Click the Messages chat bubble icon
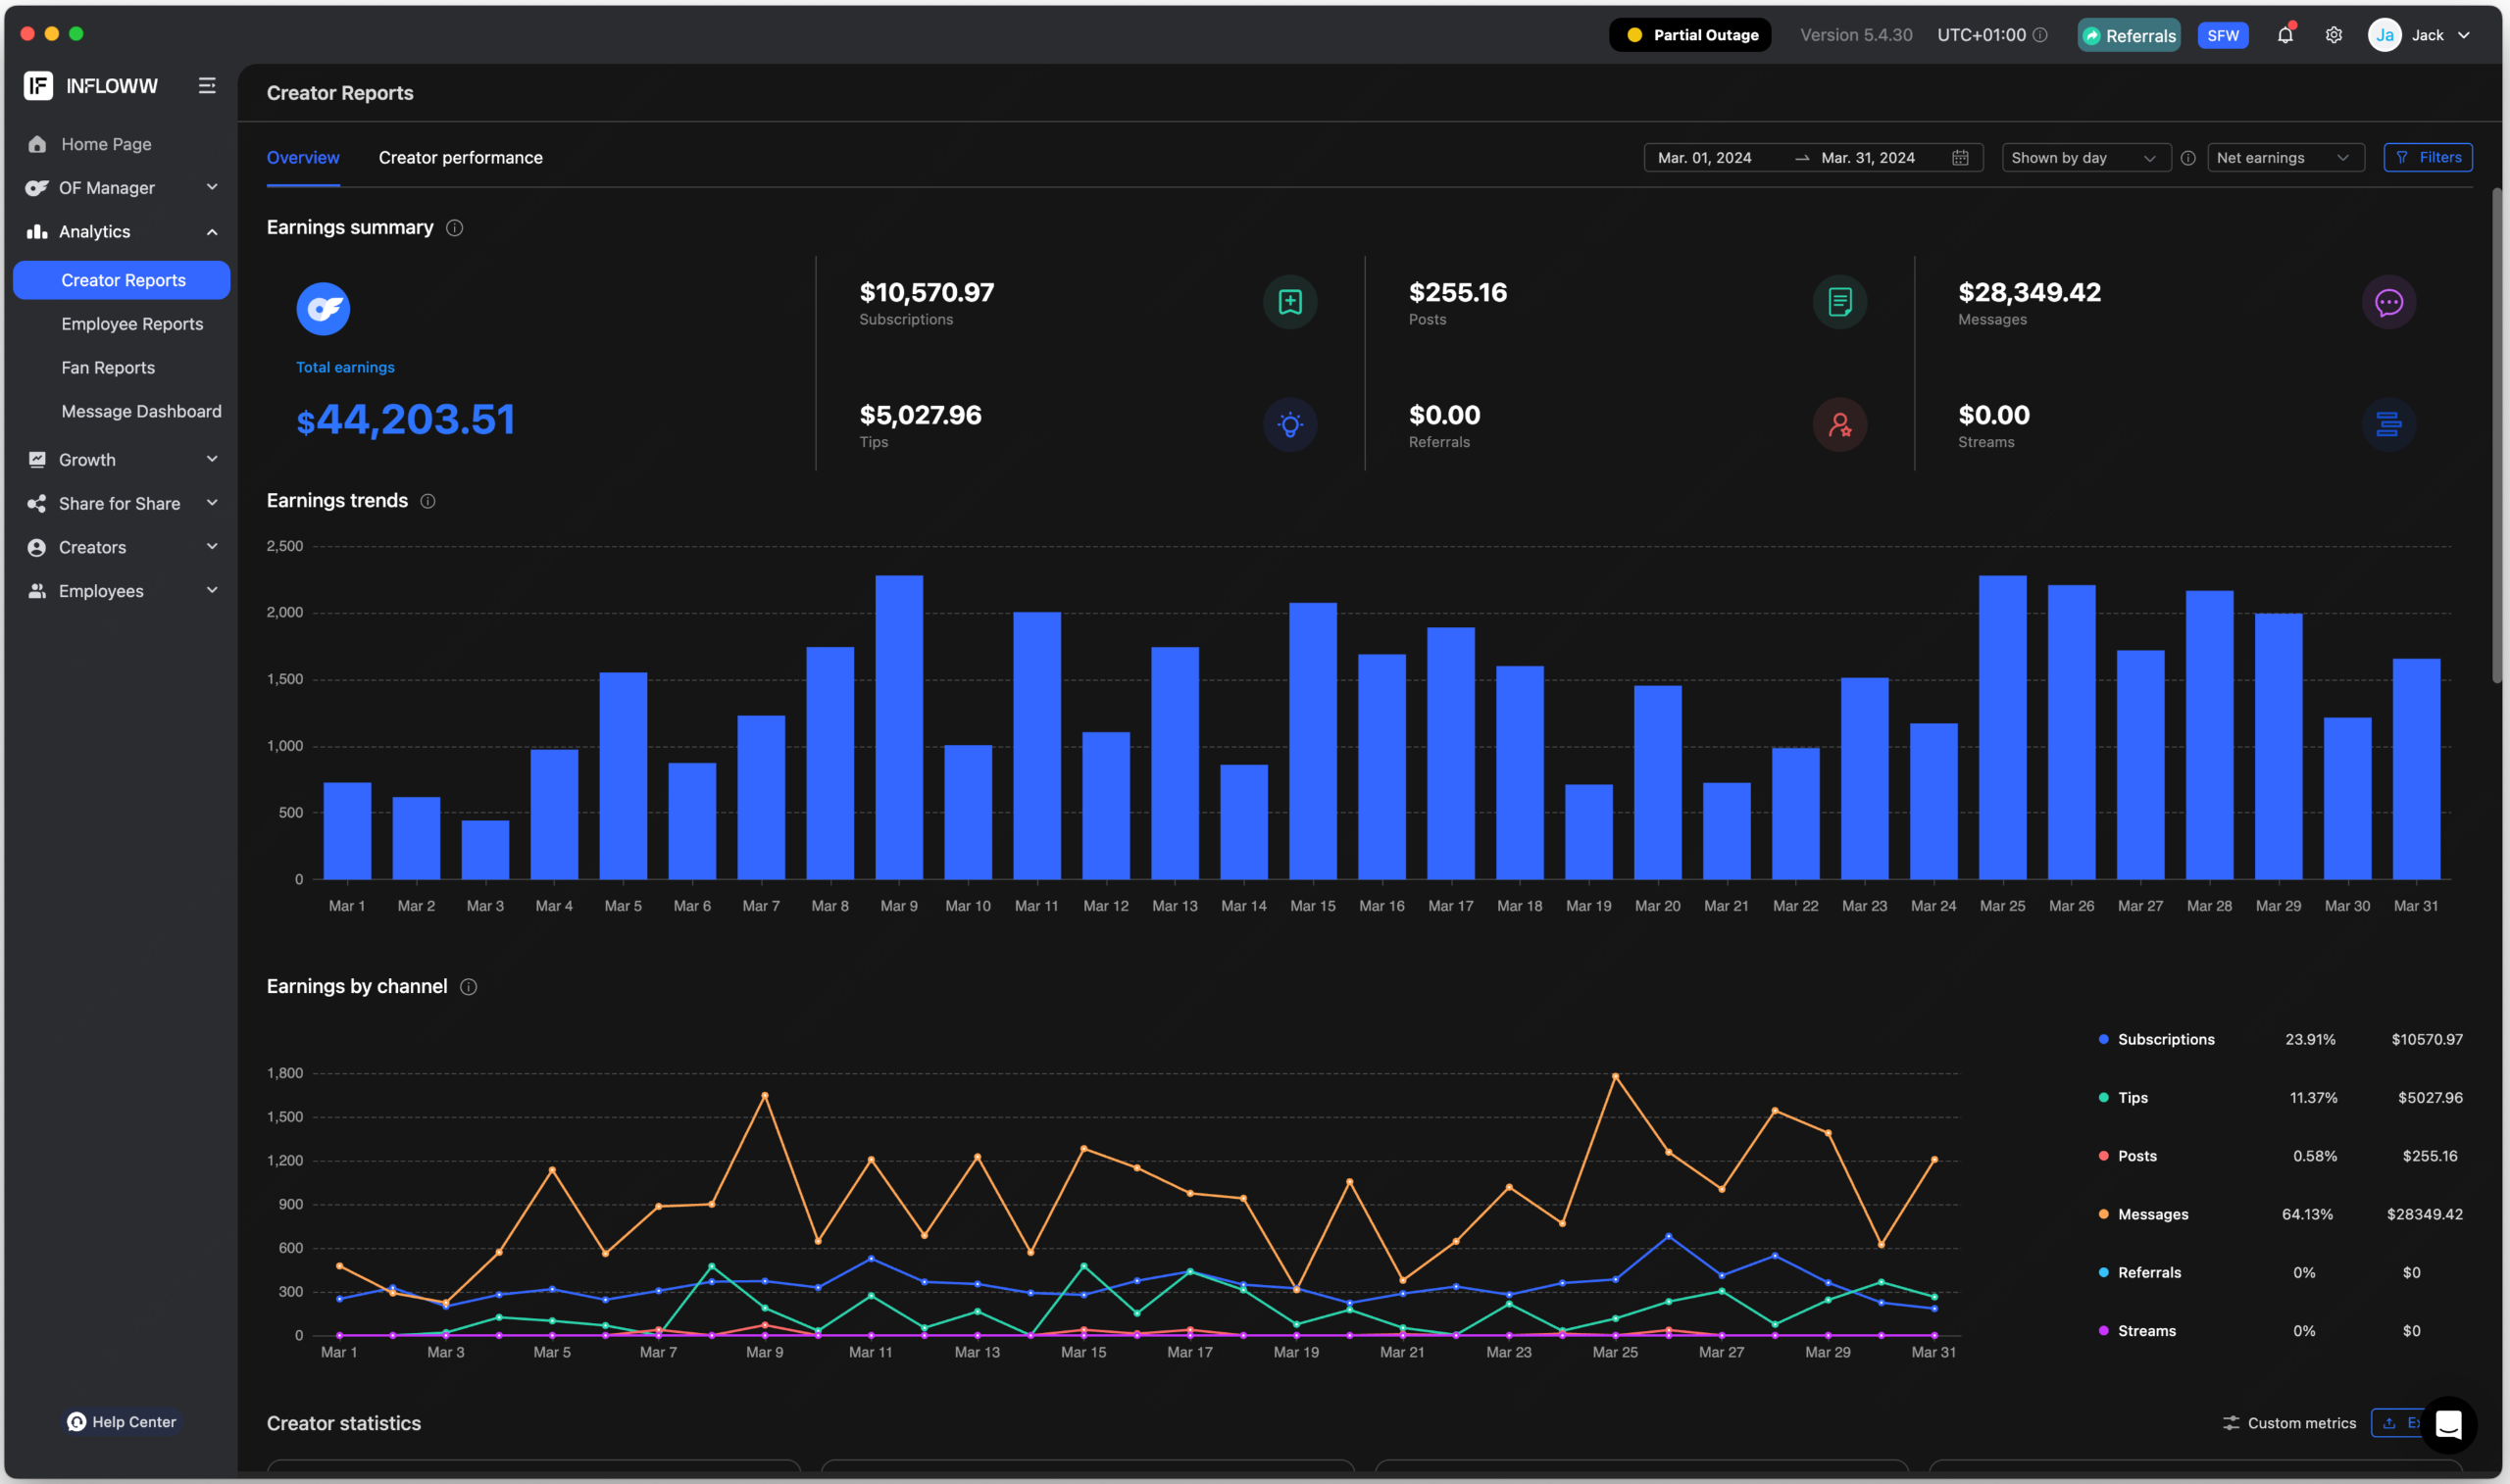Viewport: 2510px width, 1484px height. (2388, 302)
